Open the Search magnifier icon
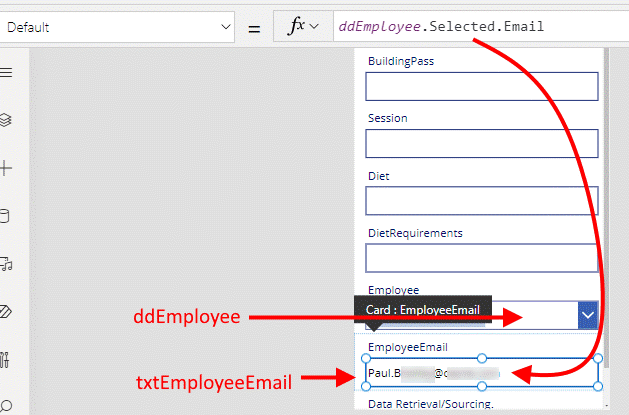629x415 pixels. pos(6,406)
